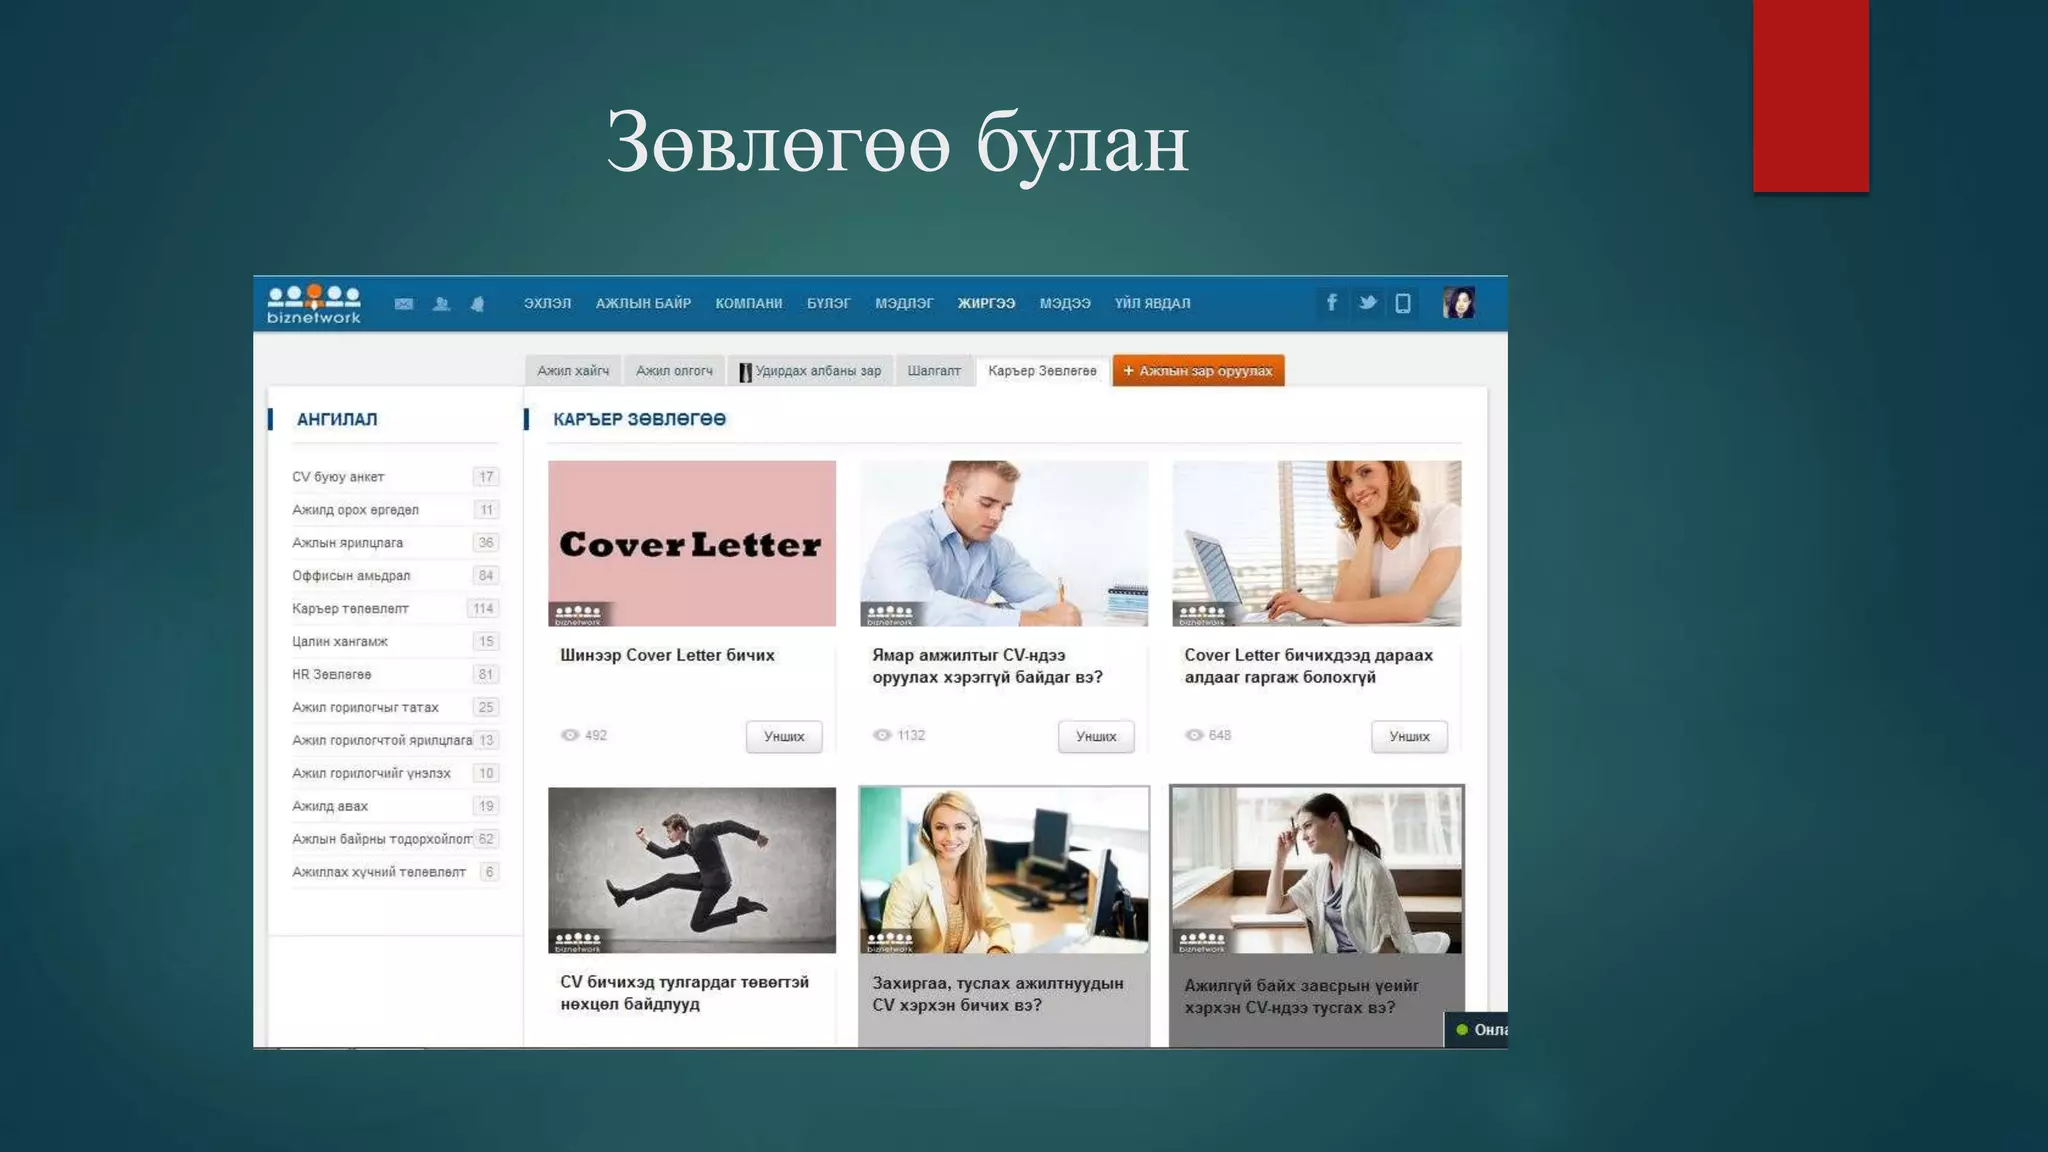Screen dimensions: 2048x1152
Task: Open the friend requests person icon
Action: coord(441,304)
